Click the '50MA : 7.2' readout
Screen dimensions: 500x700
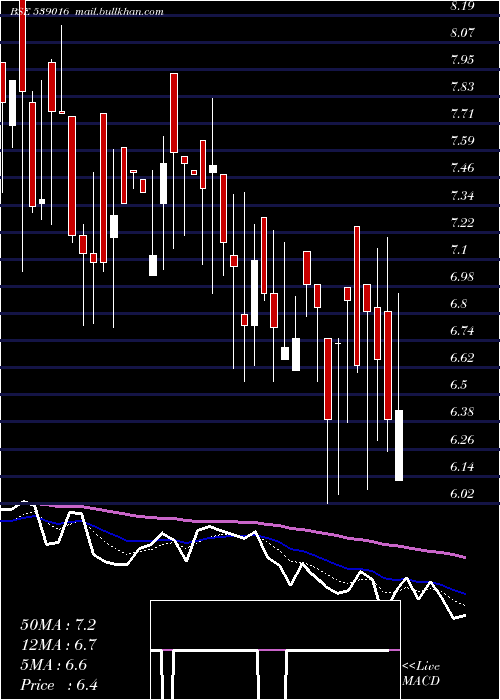tap(58, 625)
